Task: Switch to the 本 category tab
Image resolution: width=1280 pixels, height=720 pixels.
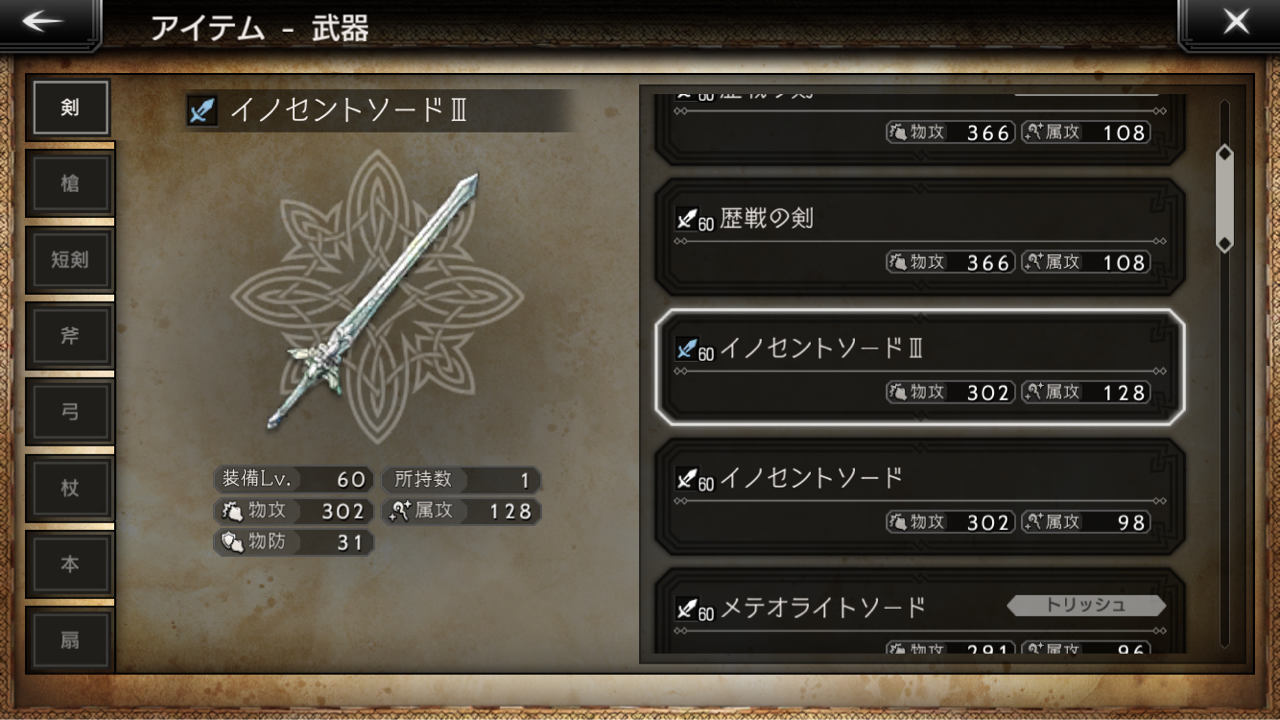Action: click(x=70, y=564)
